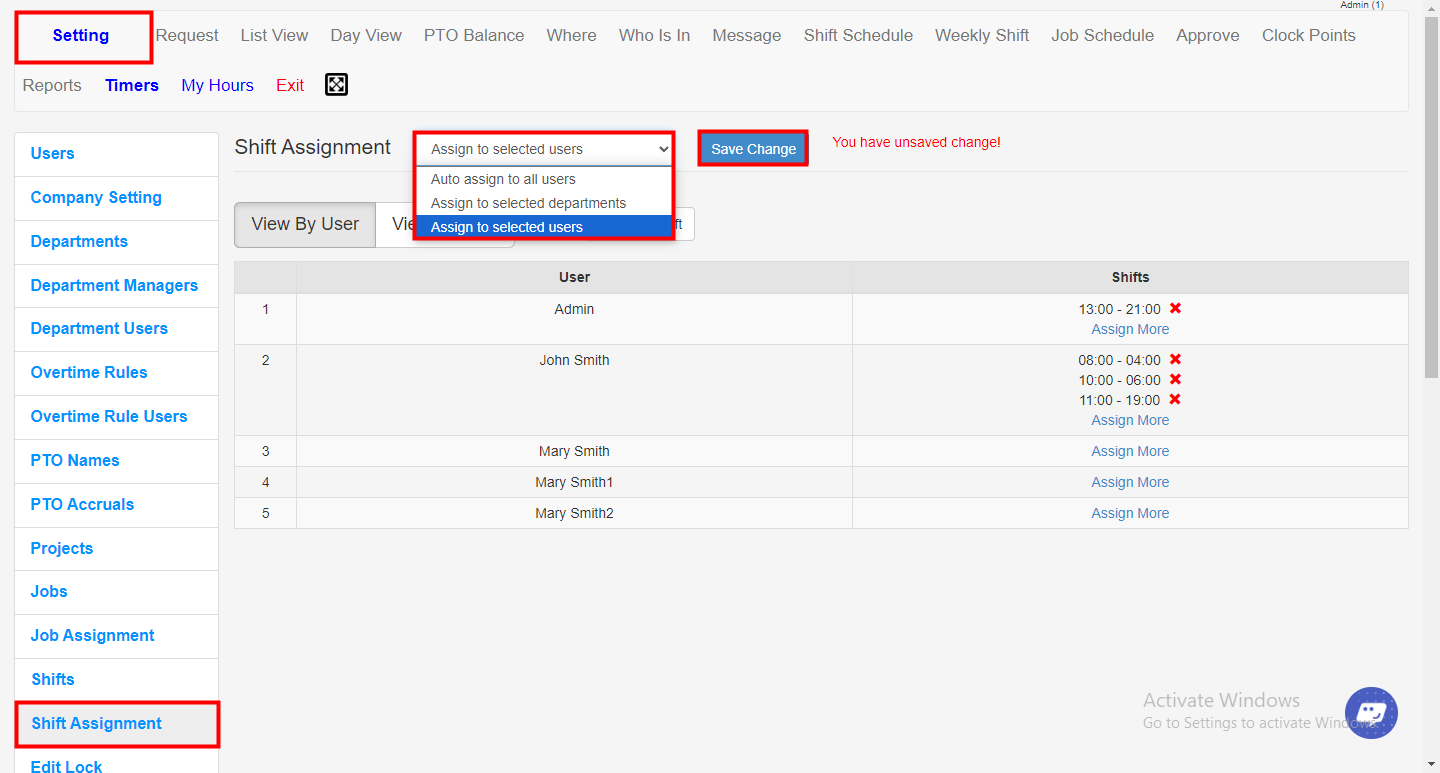
Task: Delete John Smith's 08:00 - 04:00 shift
Action: [x=1175, y=360]
